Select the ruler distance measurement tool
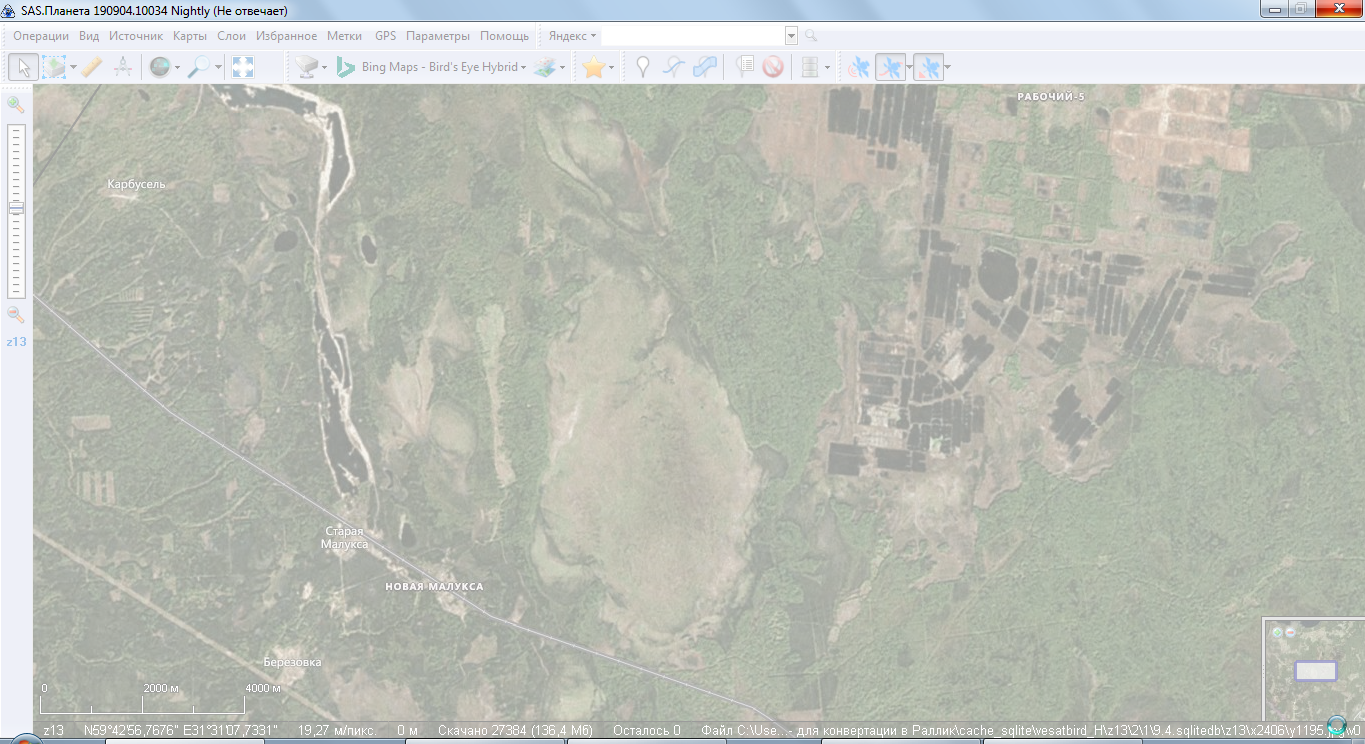The width and height of the screenshot is (1365, 744). (x=91, y=67)
